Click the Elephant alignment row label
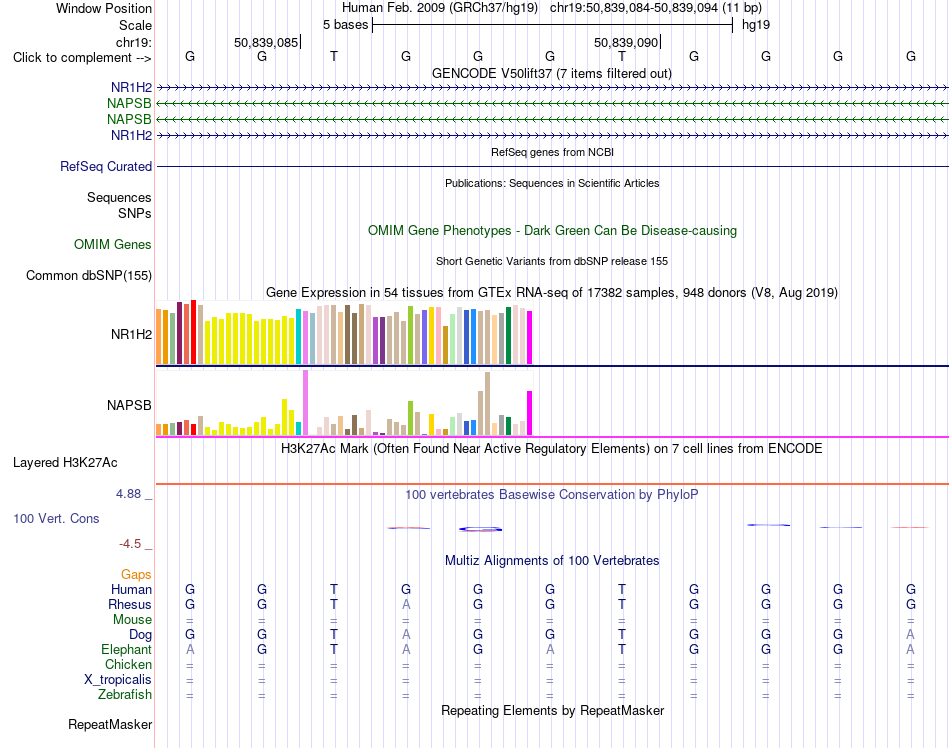Viewport: 950px width, 748px height. (x=126, y=649)
